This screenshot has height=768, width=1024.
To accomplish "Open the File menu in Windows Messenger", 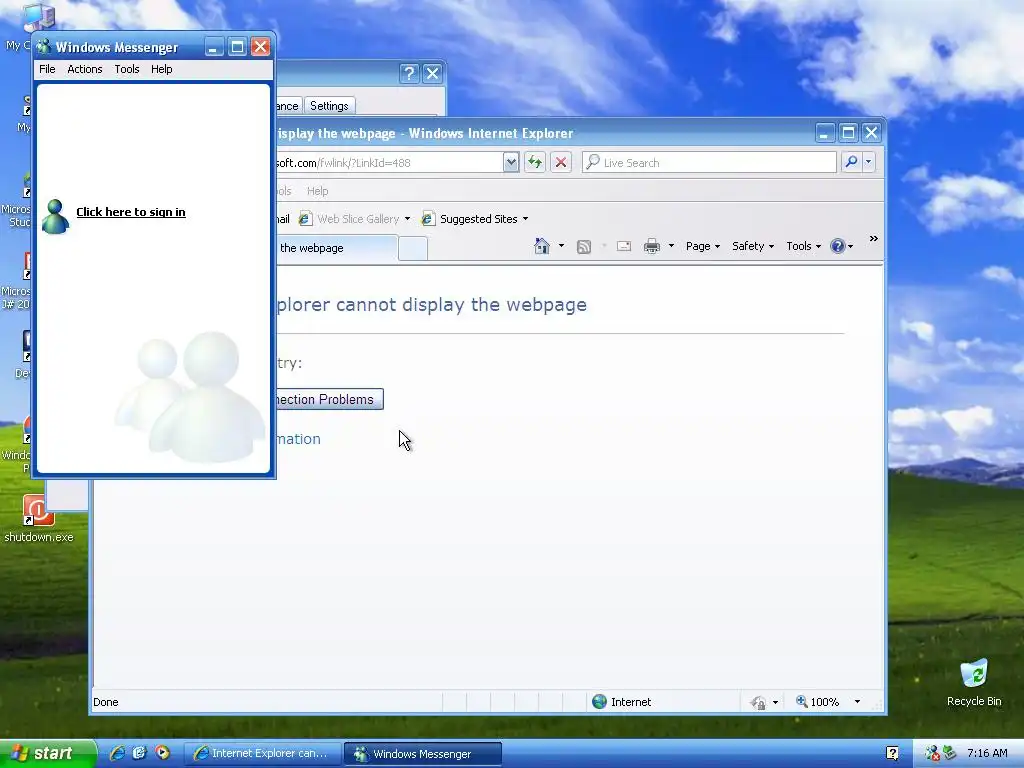I will click(47, 69).
